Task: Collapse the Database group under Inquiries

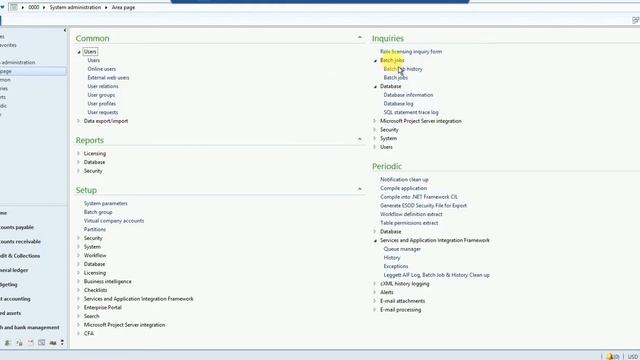Action: coord(376,87)
